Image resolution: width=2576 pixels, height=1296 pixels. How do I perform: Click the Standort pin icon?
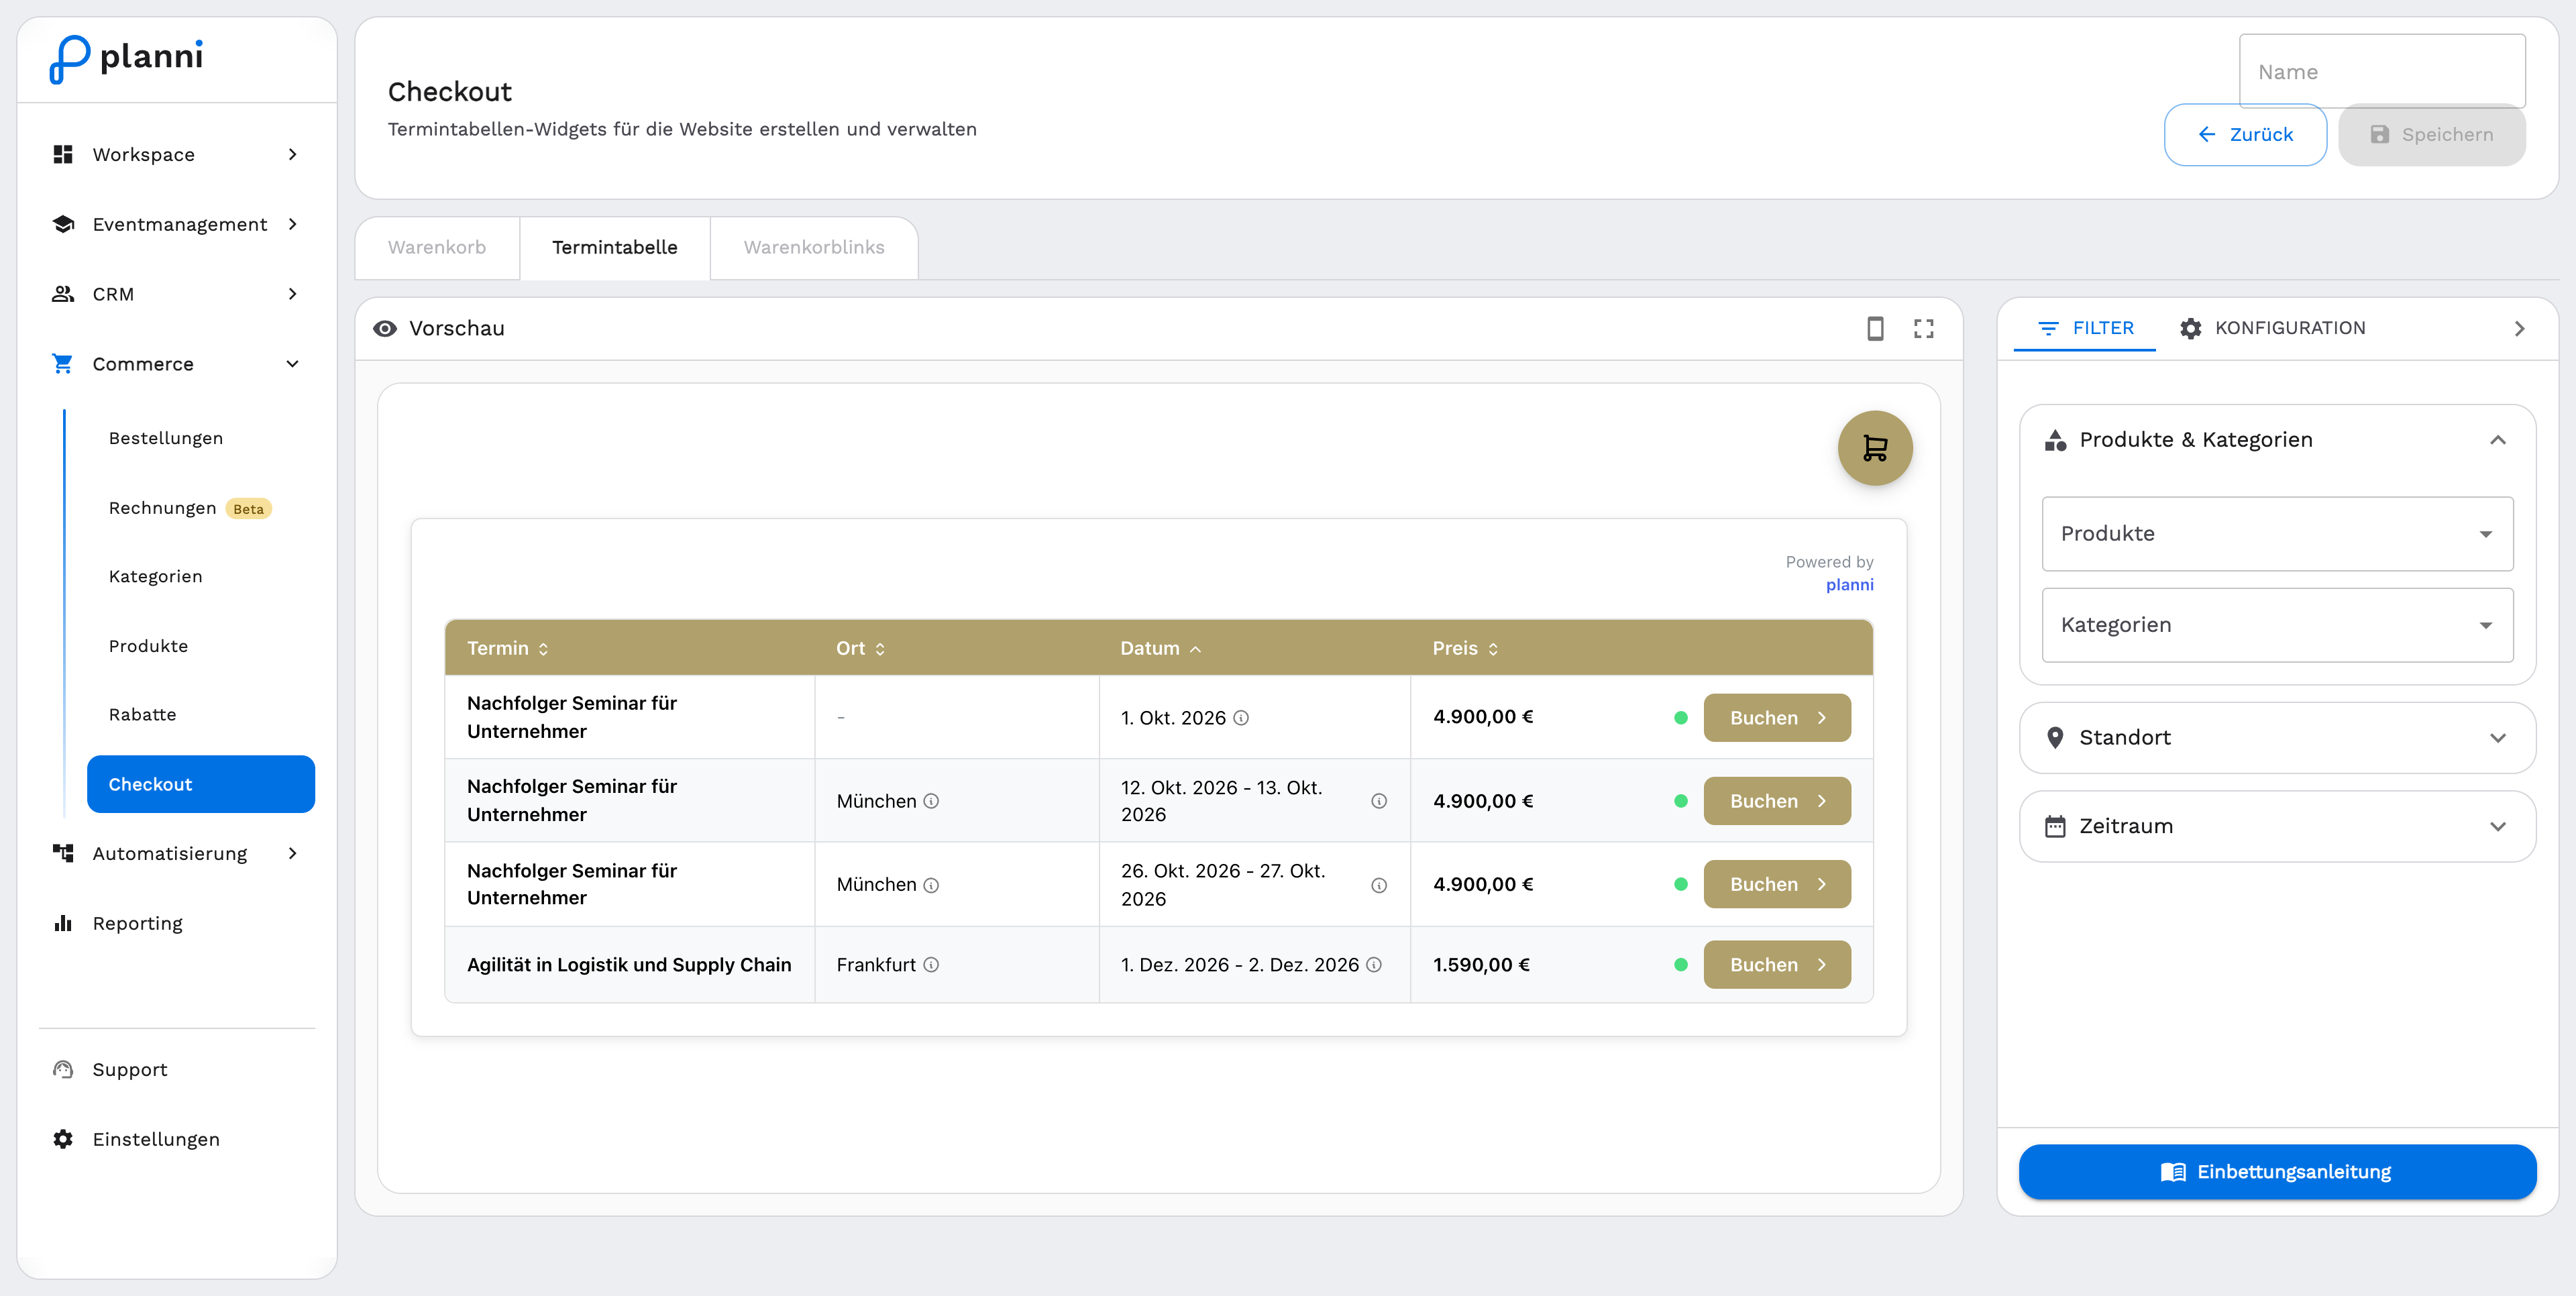pyautogui.click(x=2055, y=738)
